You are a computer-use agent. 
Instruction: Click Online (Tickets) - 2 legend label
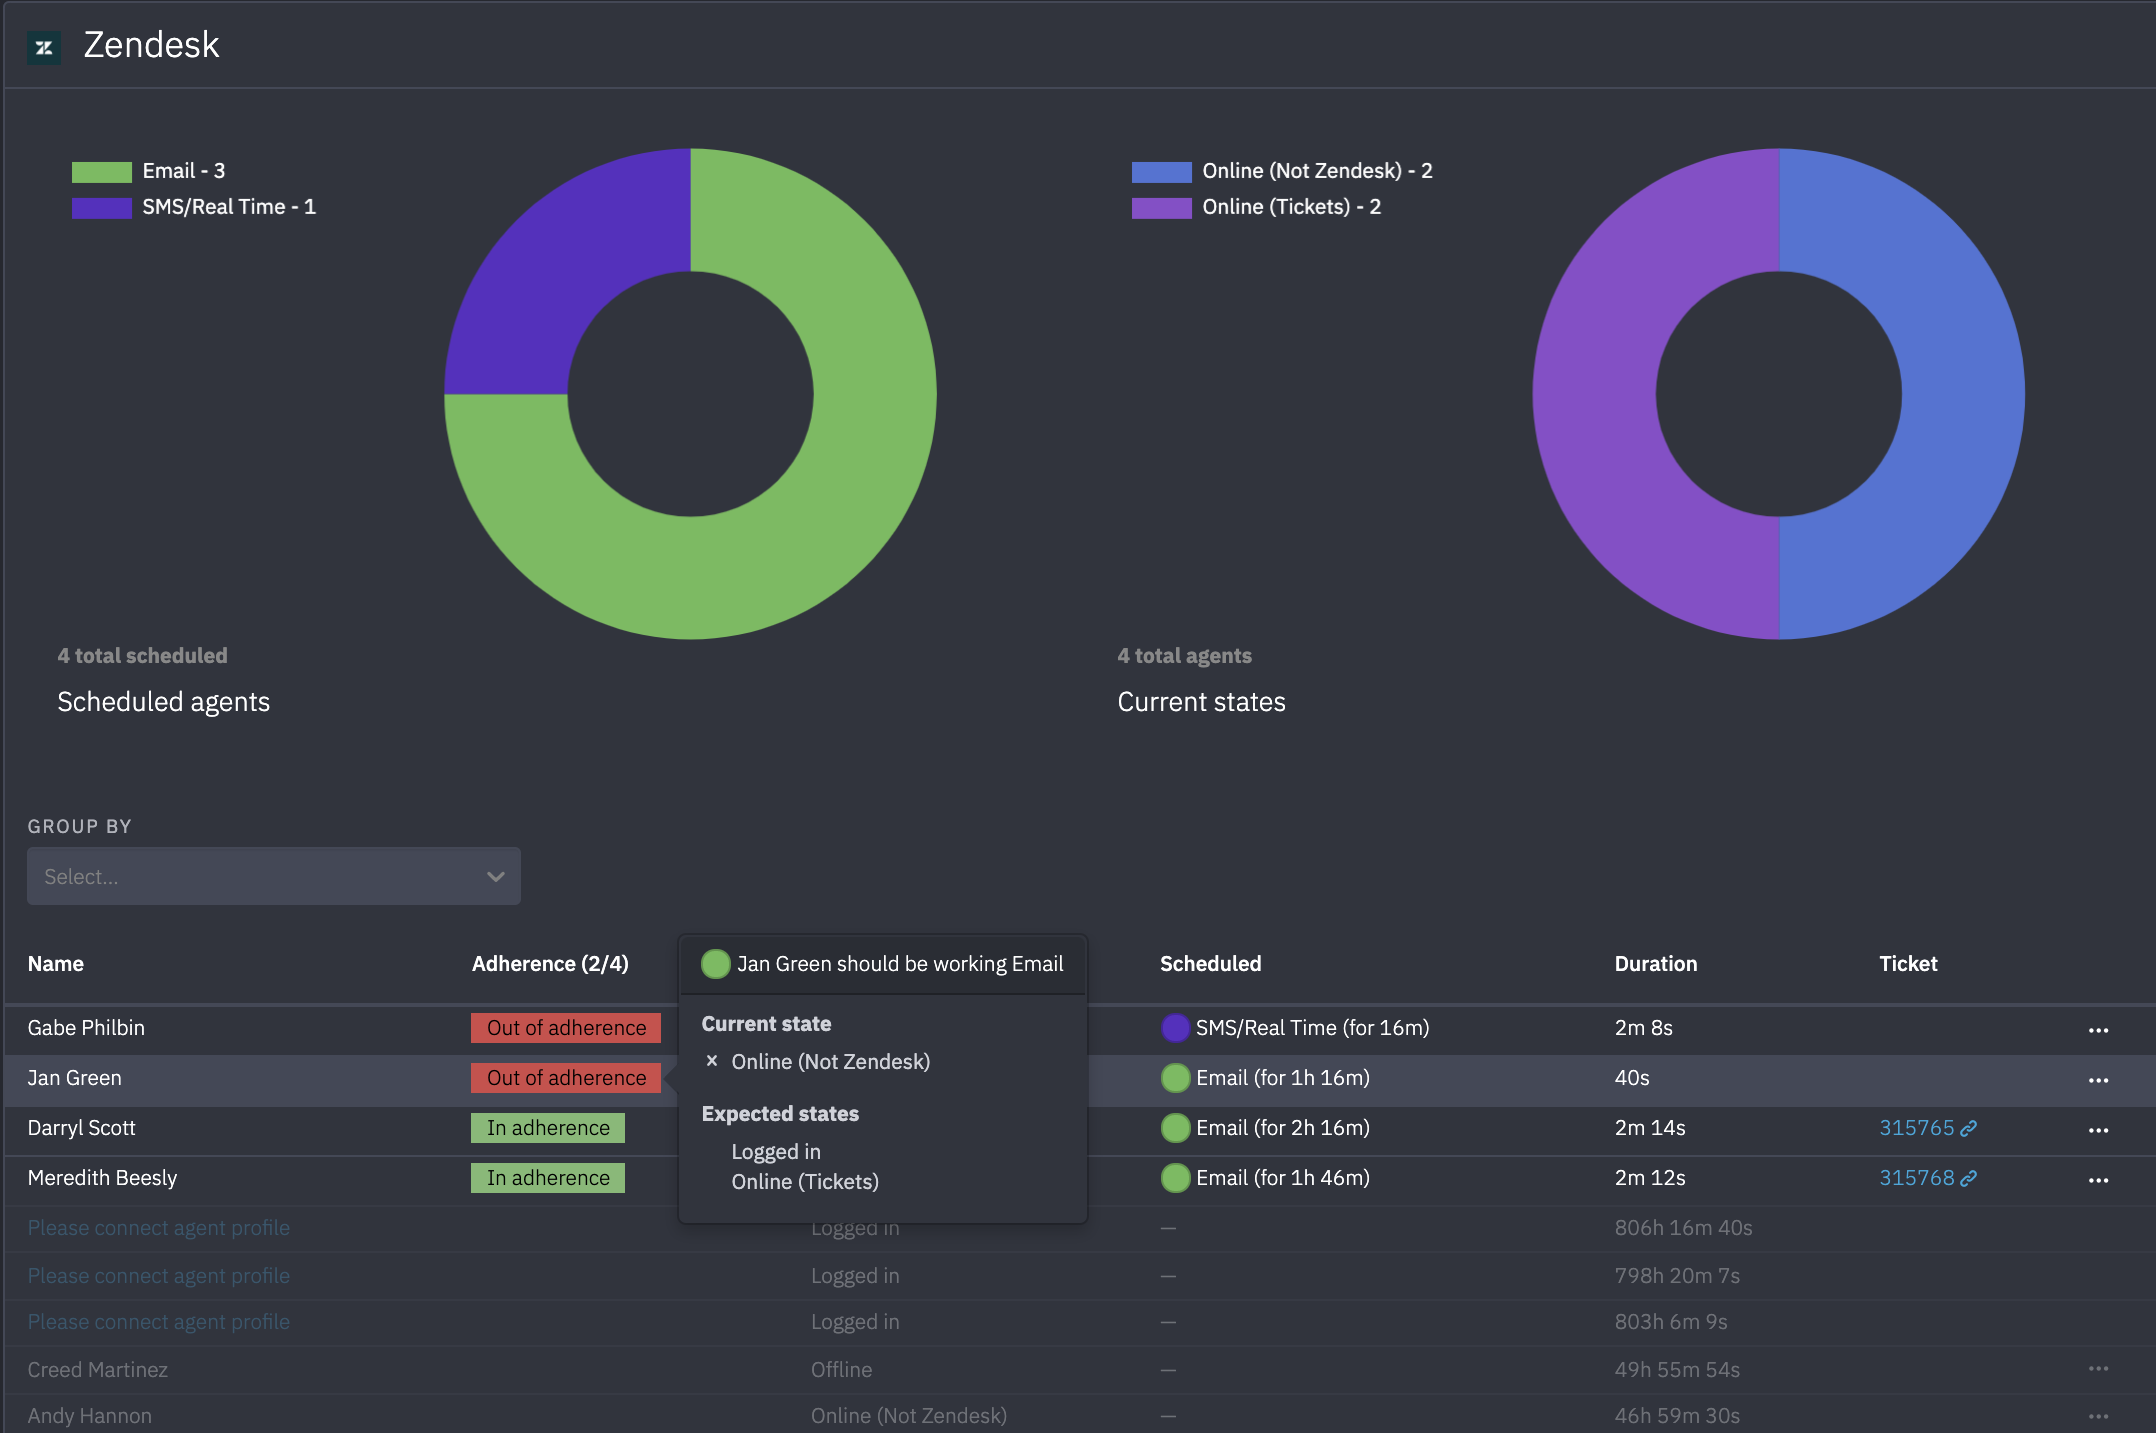click(x=1291, y=207)
